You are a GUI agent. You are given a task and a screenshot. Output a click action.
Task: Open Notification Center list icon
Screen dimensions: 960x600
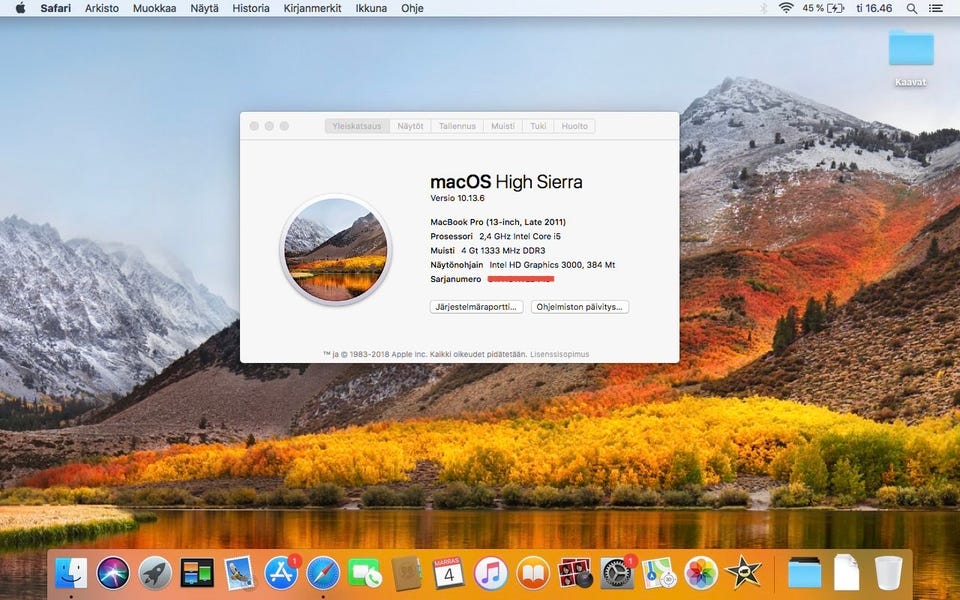936,8
